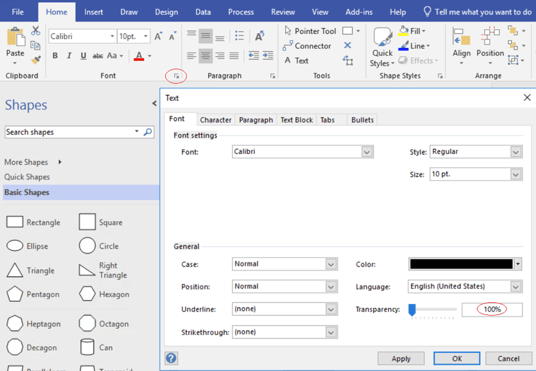Open the Bullets tab in Text dialog
The width and height of the screenshot is (536, 371).
[362, 120]
